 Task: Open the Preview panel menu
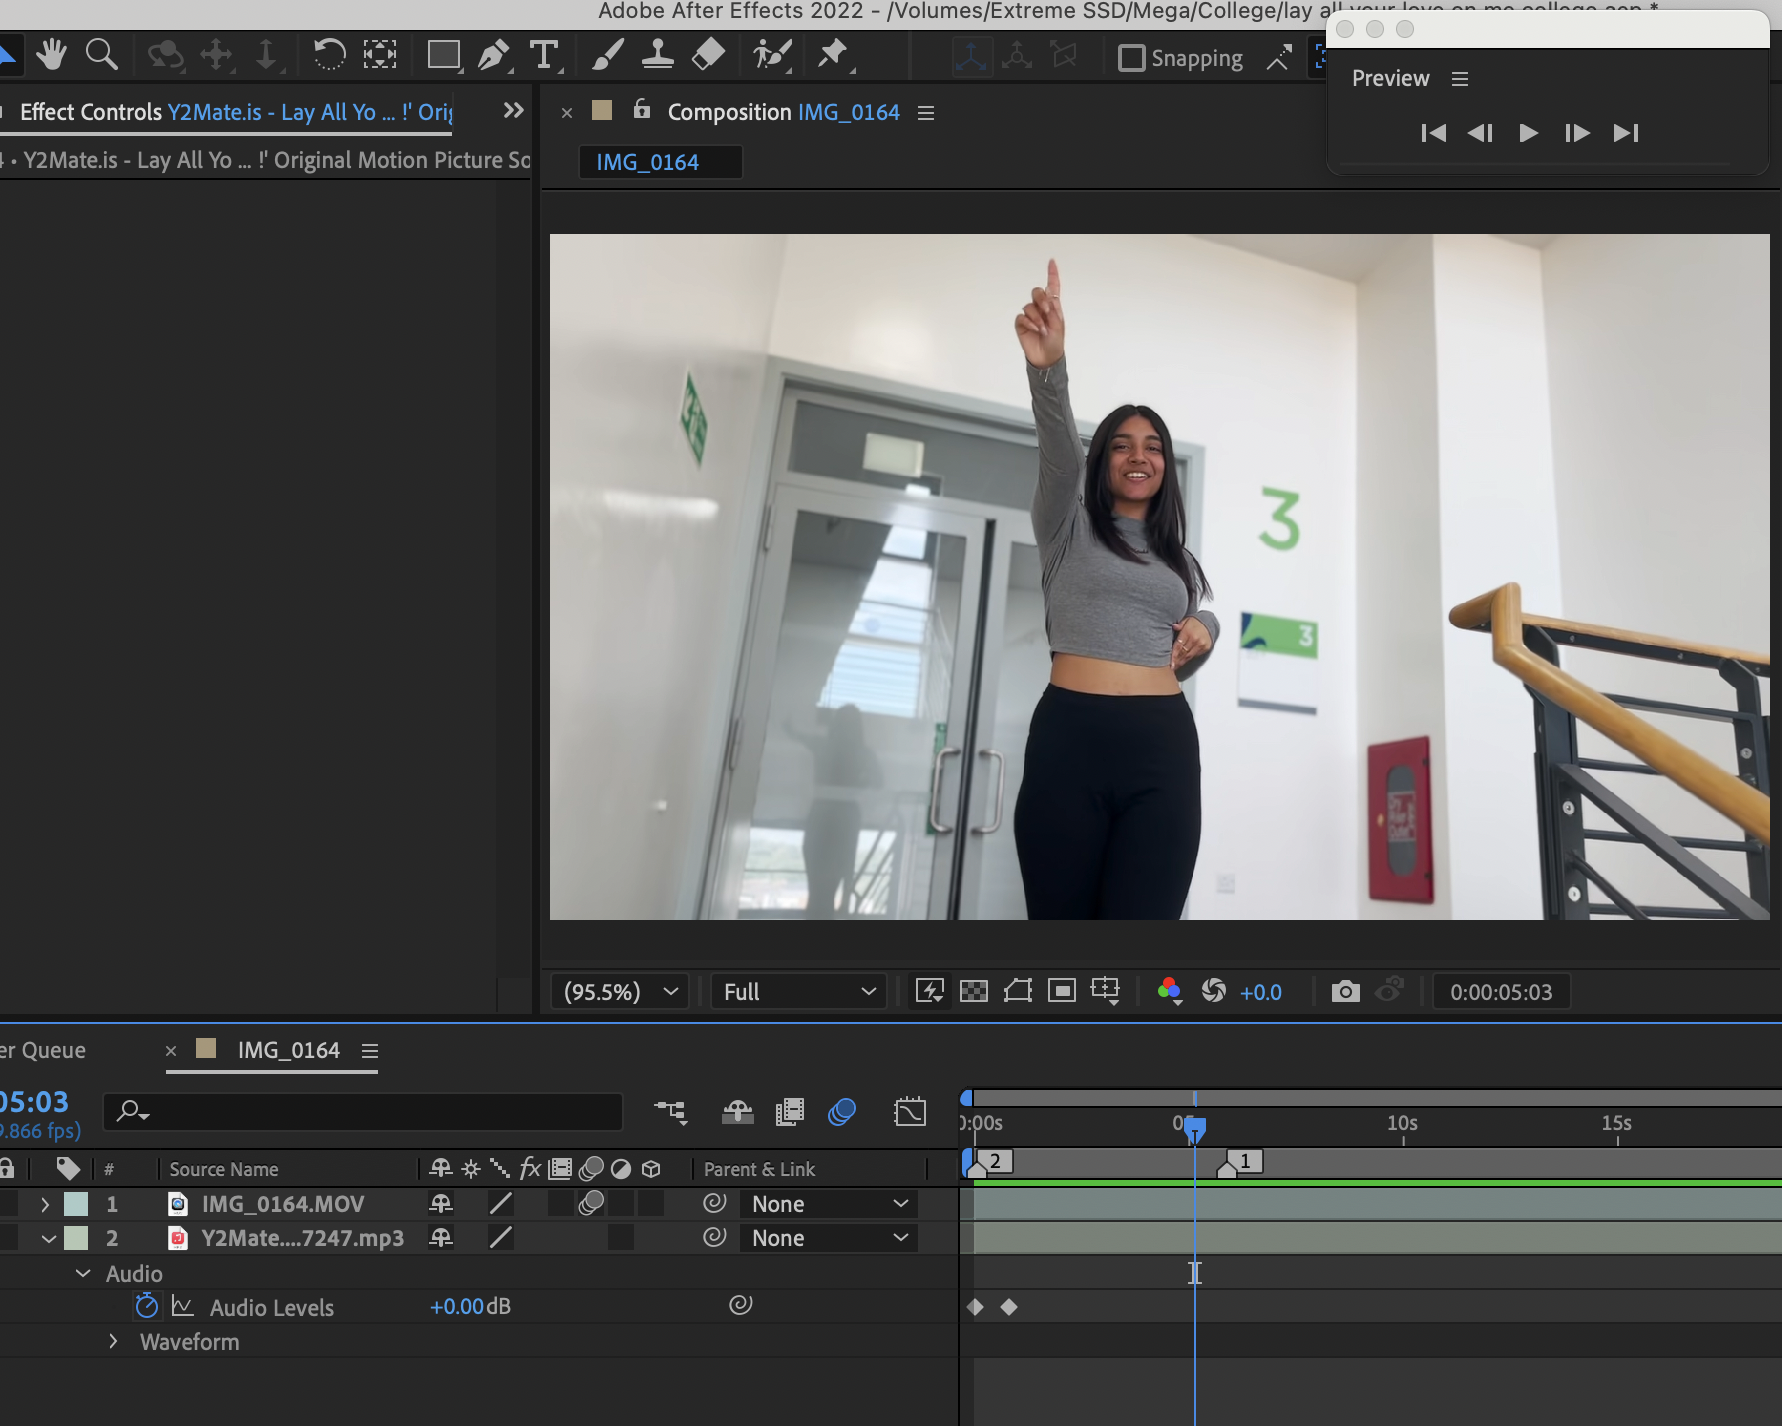(1460, 79)
